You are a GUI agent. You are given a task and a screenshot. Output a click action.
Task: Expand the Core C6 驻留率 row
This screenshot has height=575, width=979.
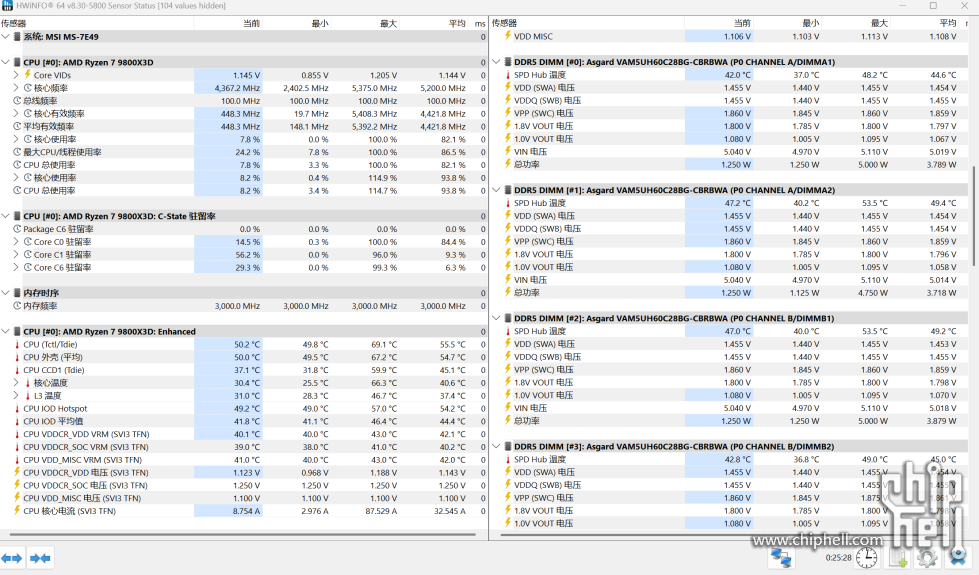tap(16, 267)
